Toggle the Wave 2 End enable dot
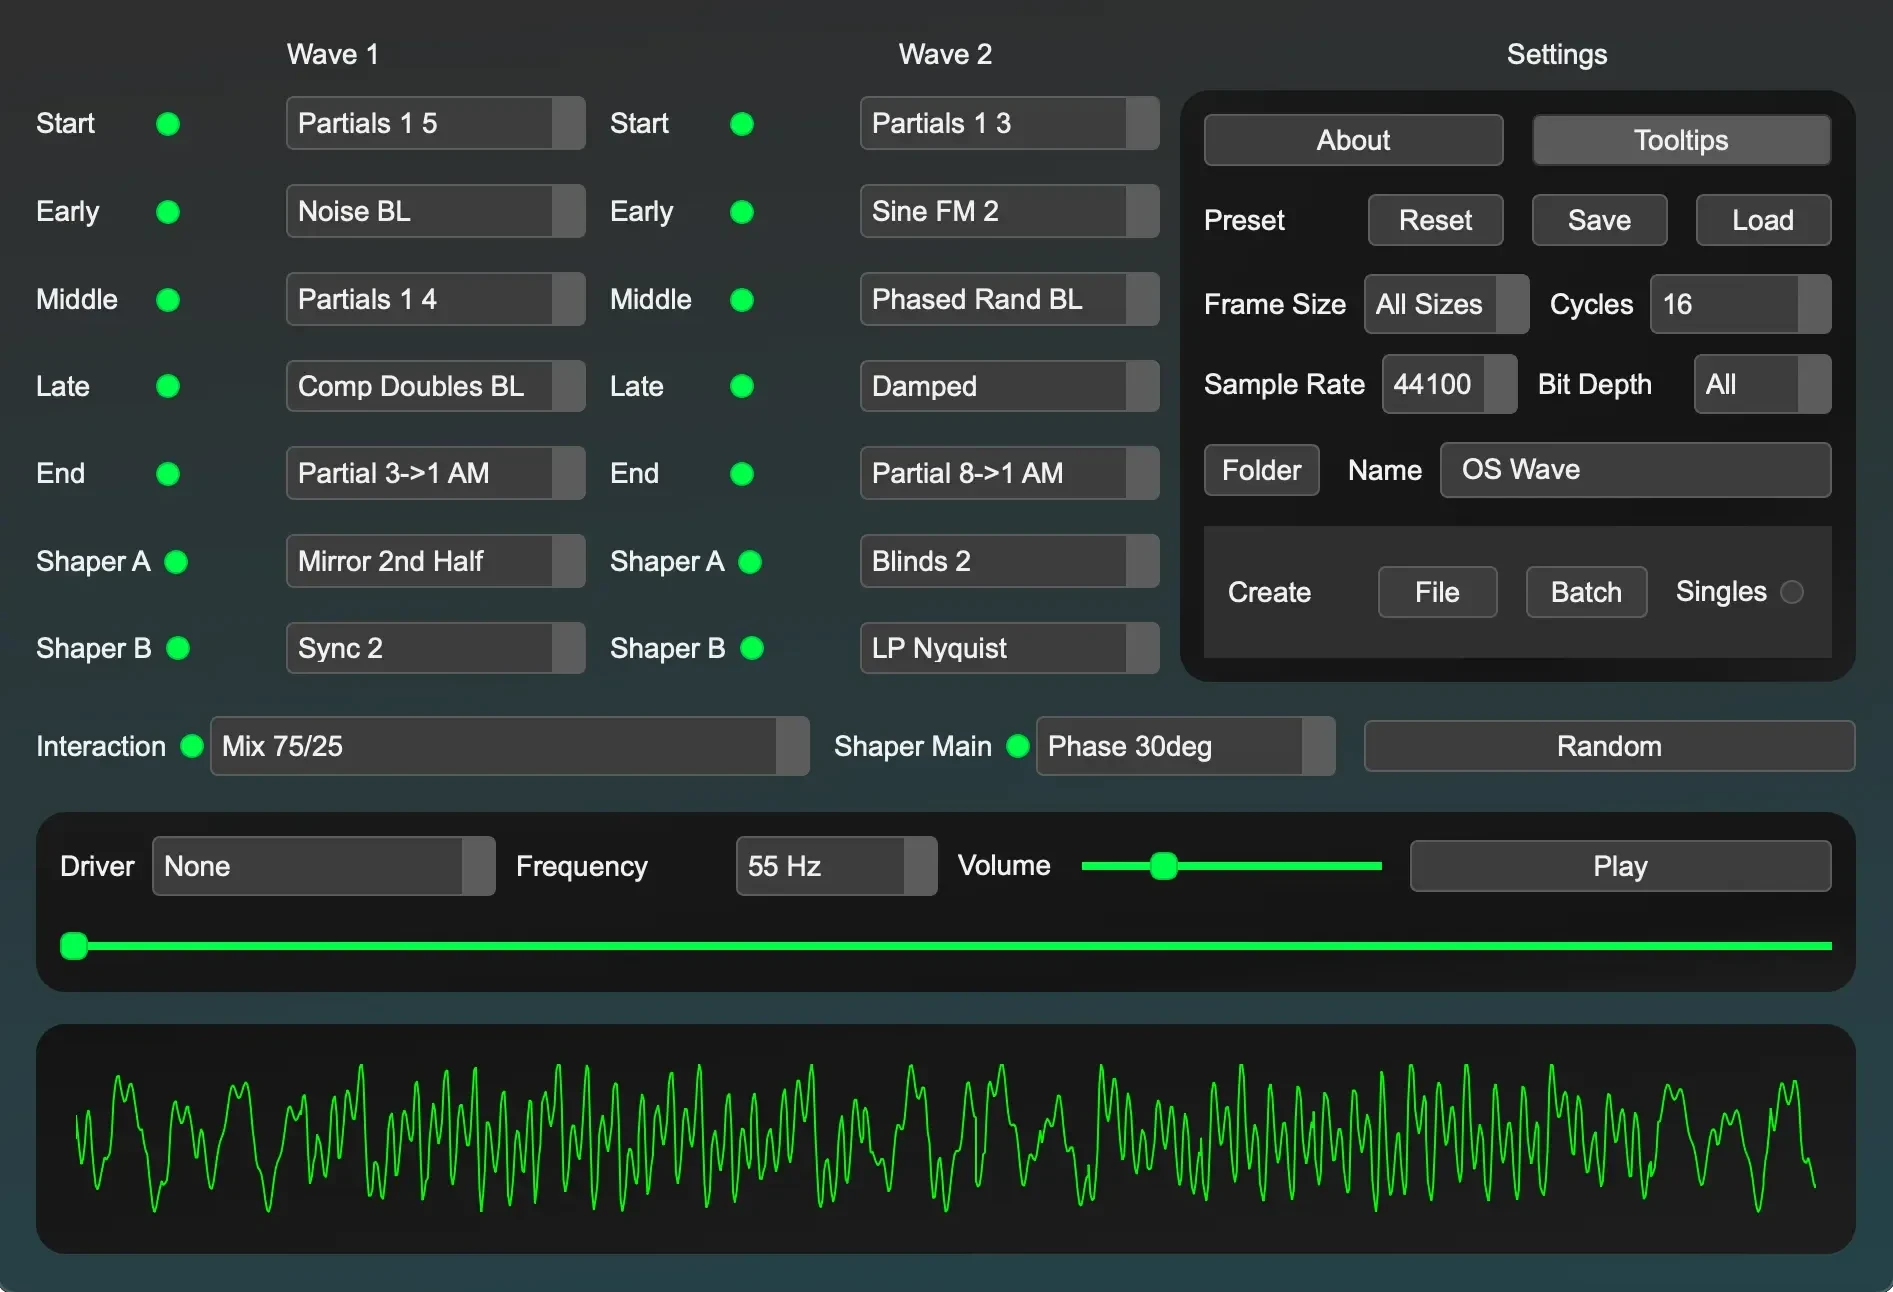Image resolution: width=1893 pixels, height=1292 pixels. click(x=742, y=474)
